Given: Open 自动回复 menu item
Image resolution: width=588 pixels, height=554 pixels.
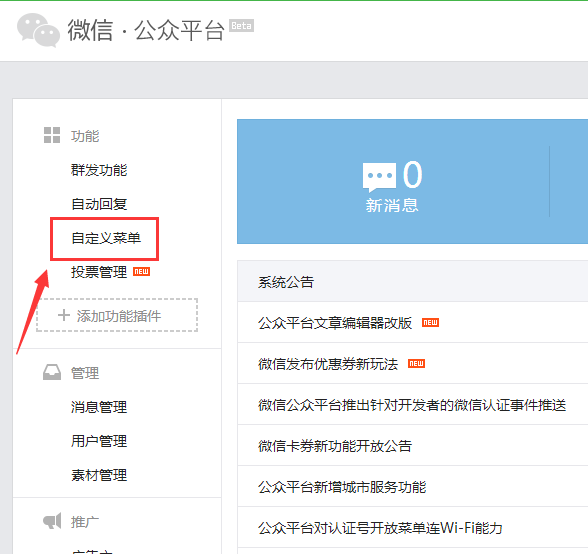Looking at the screenshot, I should (x=99, y=204).
